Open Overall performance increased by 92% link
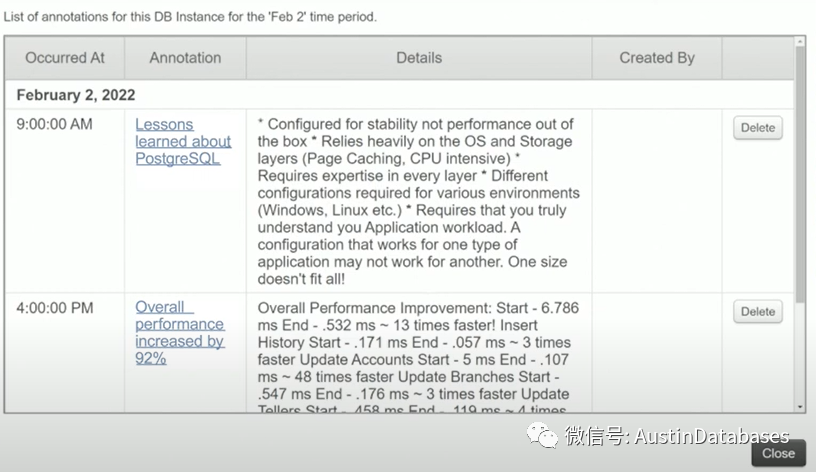The width and height of the screenshot is (816, 472). click(x=180, y=333)
